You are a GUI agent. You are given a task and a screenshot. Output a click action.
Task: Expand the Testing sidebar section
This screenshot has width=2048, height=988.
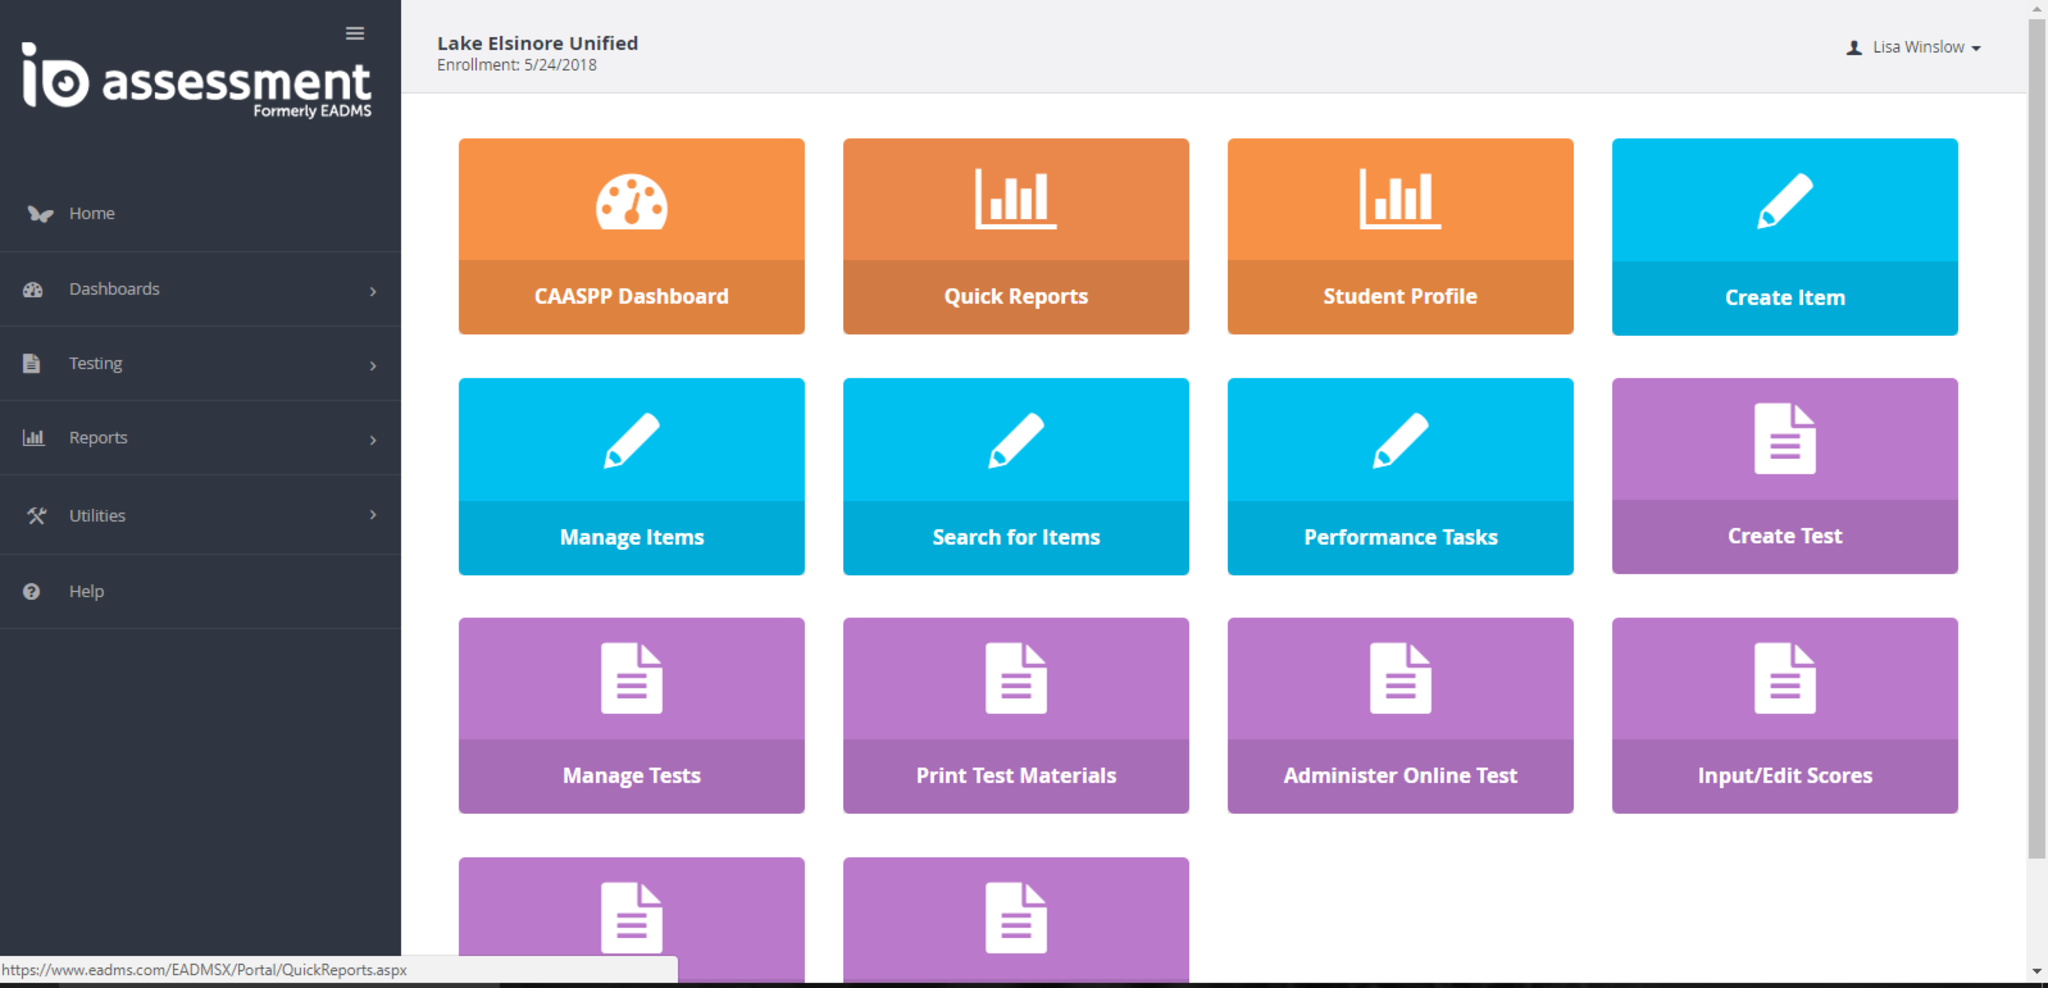[200, 364]
